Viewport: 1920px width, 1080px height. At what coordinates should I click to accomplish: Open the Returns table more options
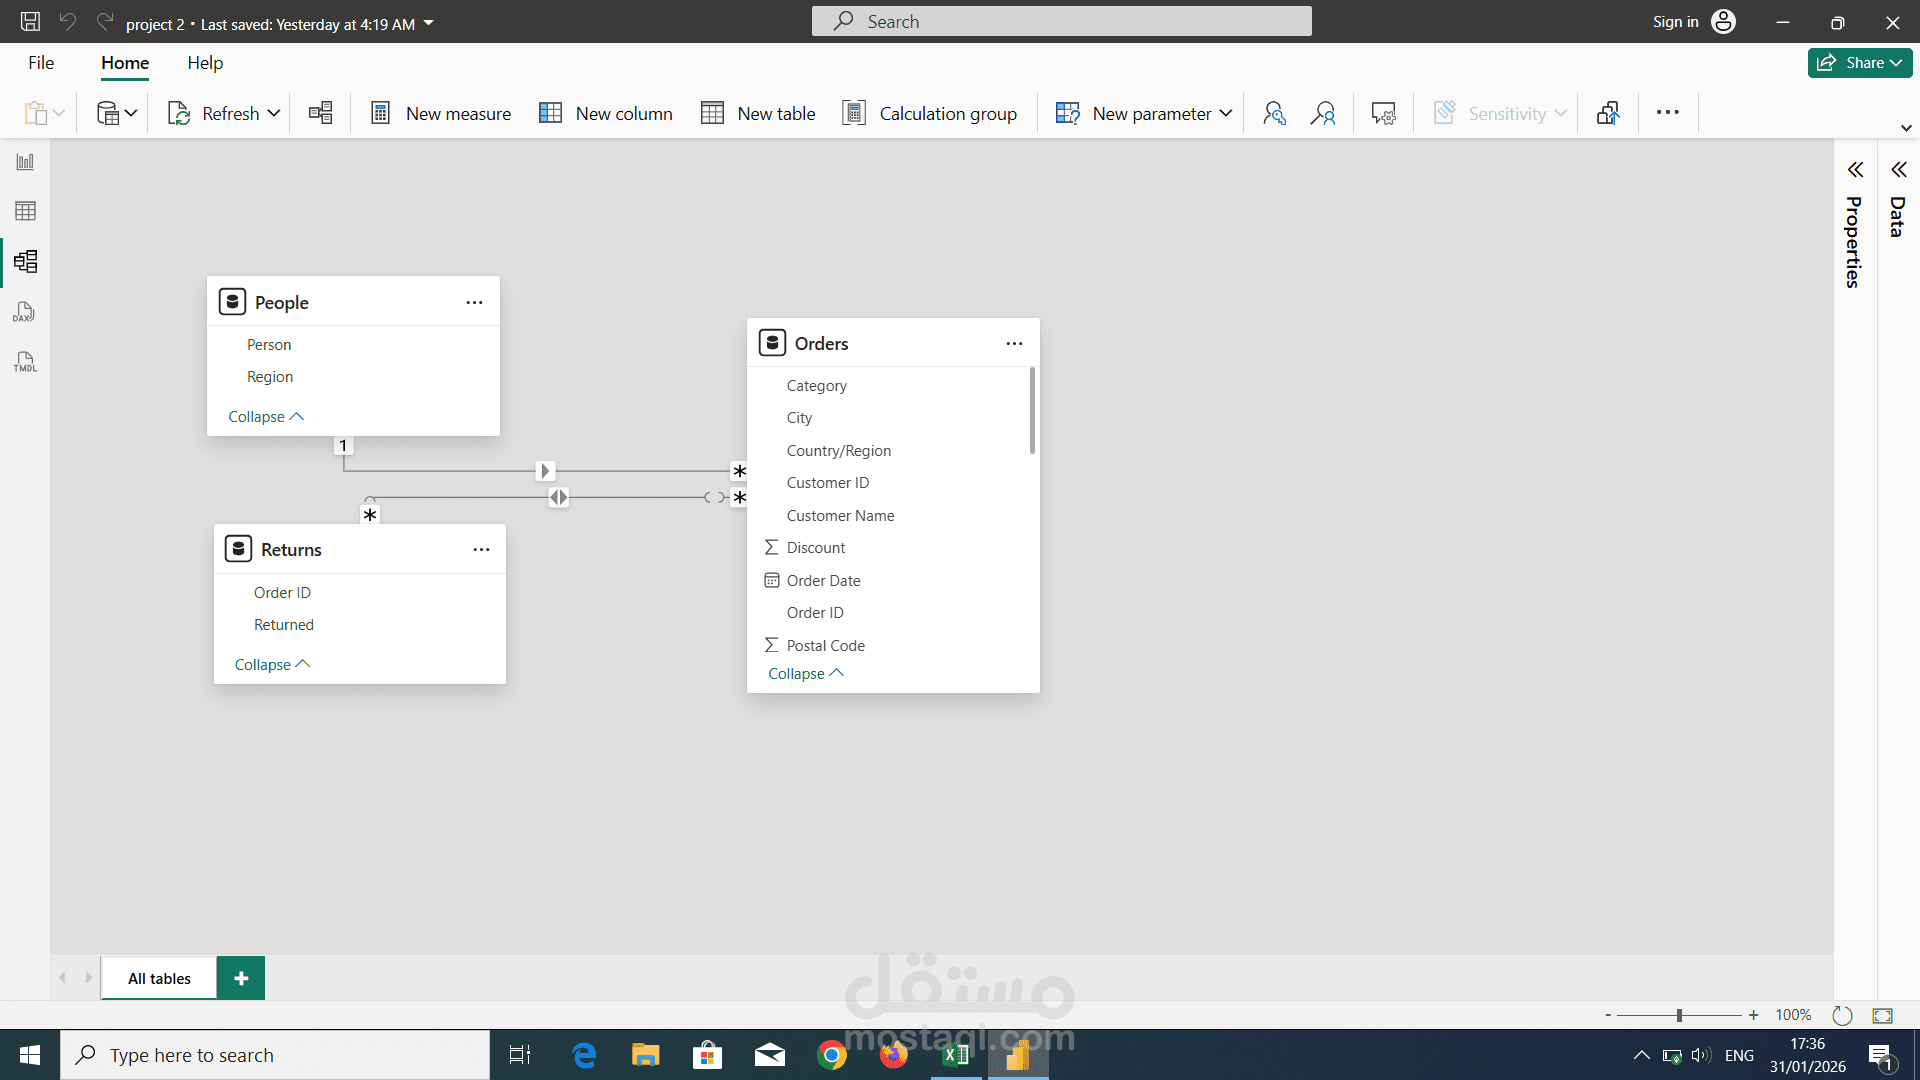481,550
